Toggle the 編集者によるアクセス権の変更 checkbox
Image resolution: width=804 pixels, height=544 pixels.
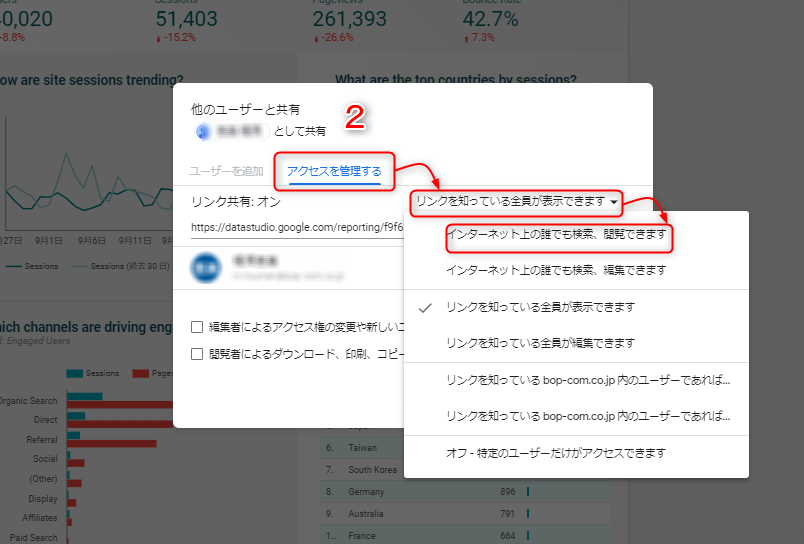point(198,326)
